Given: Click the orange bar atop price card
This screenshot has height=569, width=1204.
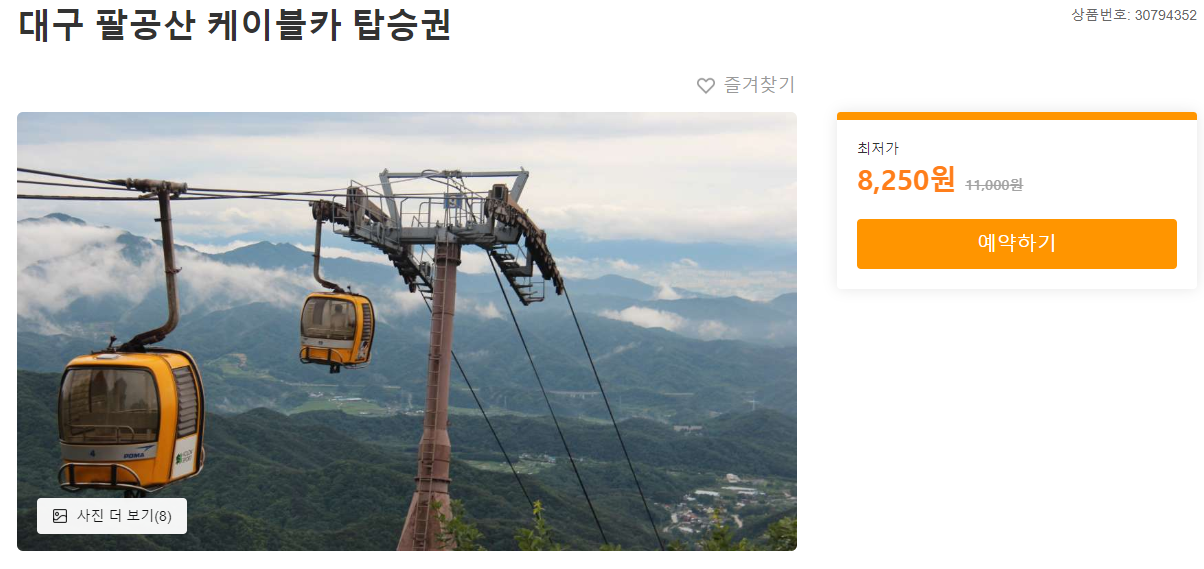Looking at the screenshot, I should tap(1016, 116).
